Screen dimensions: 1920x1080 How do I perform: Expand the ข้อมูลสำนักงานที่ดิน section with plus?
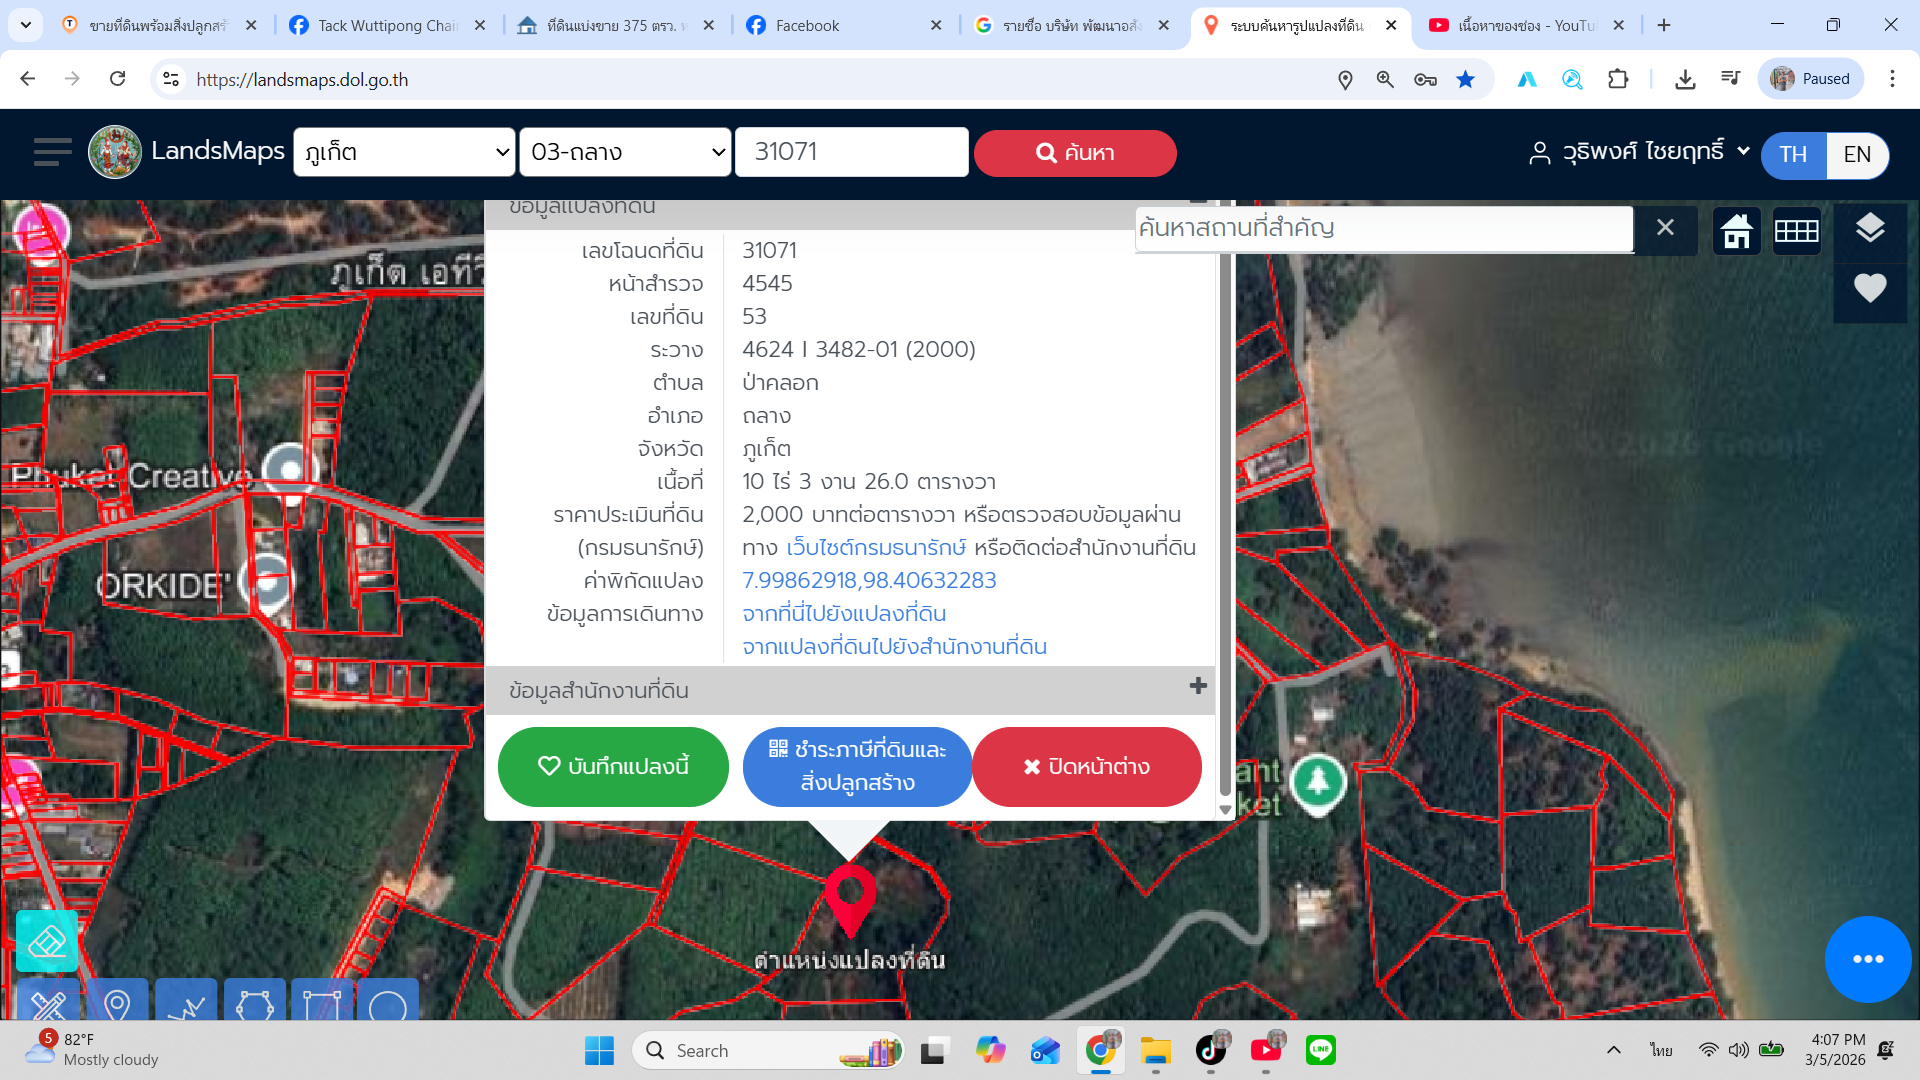pyautogui.click(x=1198, y=686)
